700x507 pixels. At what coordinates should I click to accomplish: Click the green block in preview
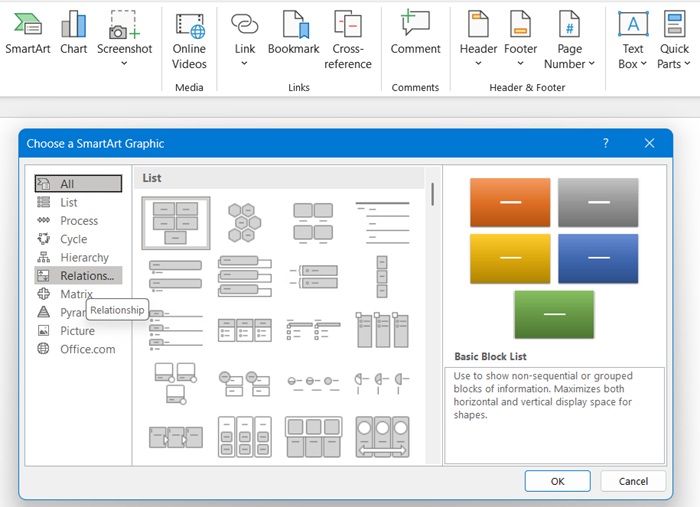coord(554,314)
